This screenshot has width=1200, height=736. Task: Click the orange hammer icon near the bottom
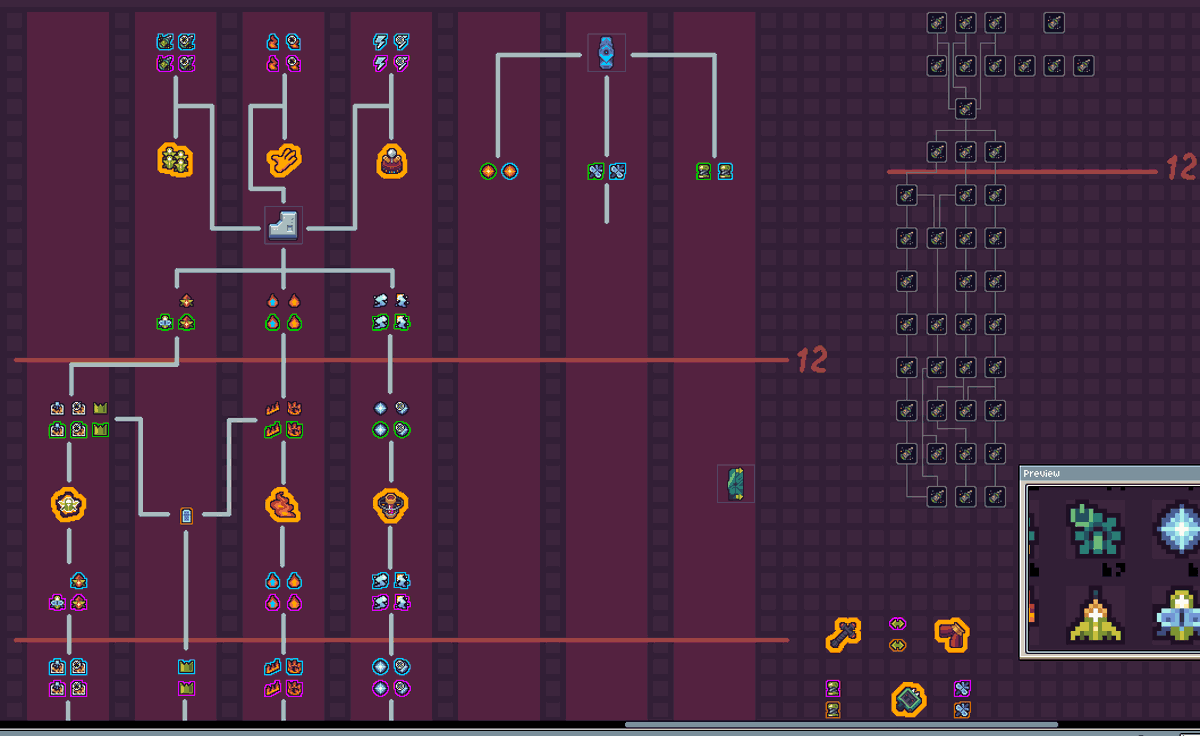844,634
